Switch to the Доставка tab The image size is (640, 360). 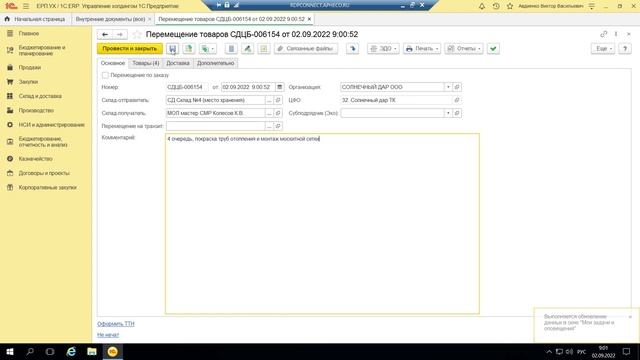[178, 63]
